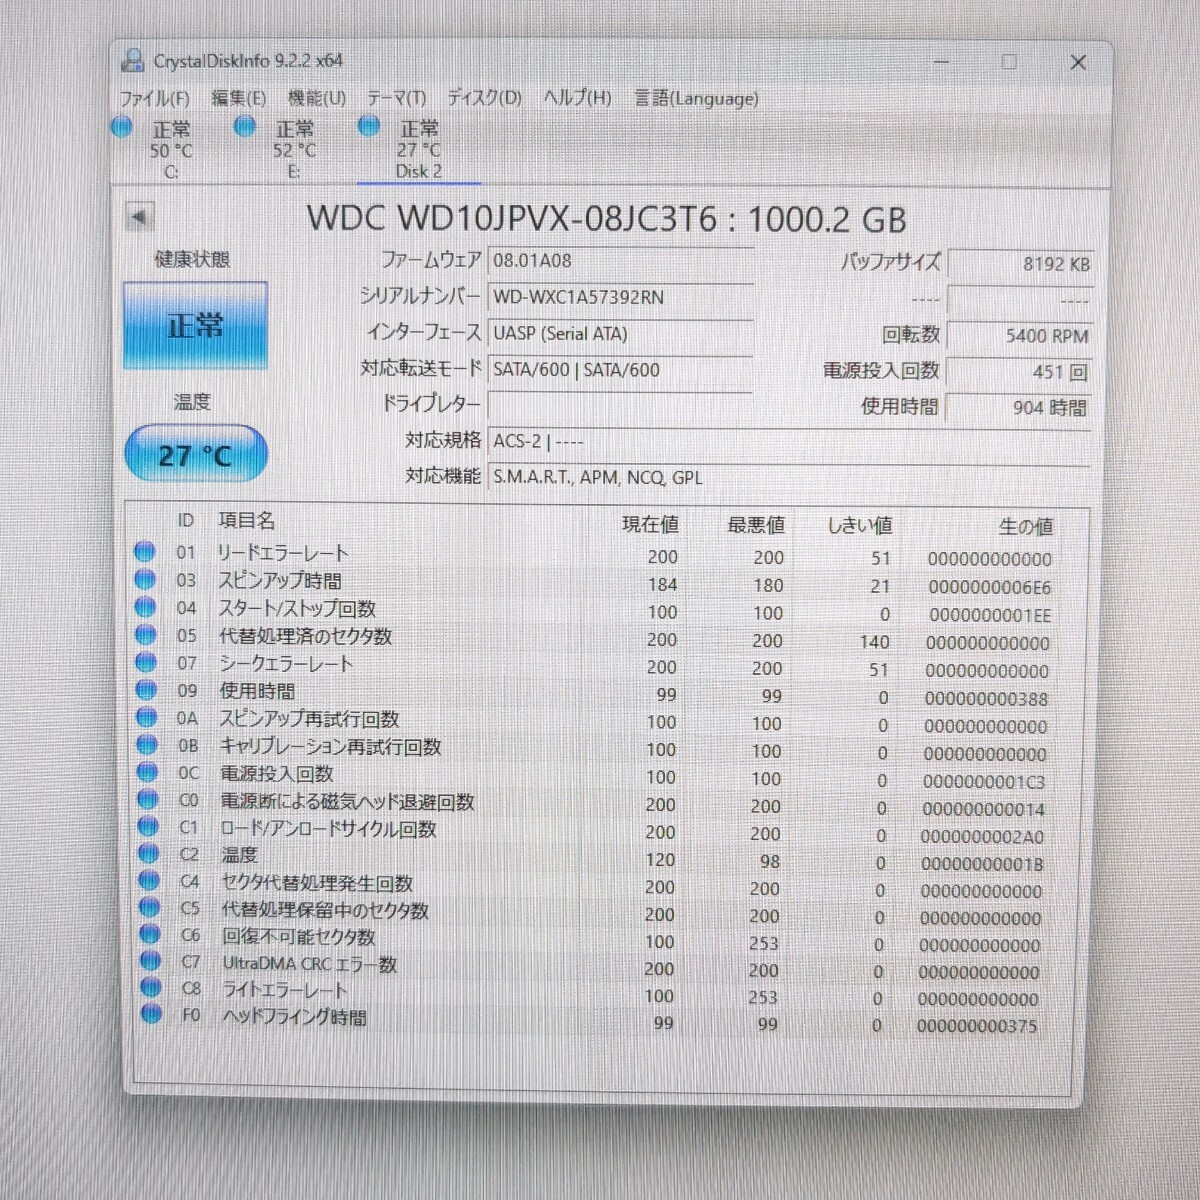Click the firmware field 08.01A08
Viewport: 1200px width, 1200px height.
point(620,261)
